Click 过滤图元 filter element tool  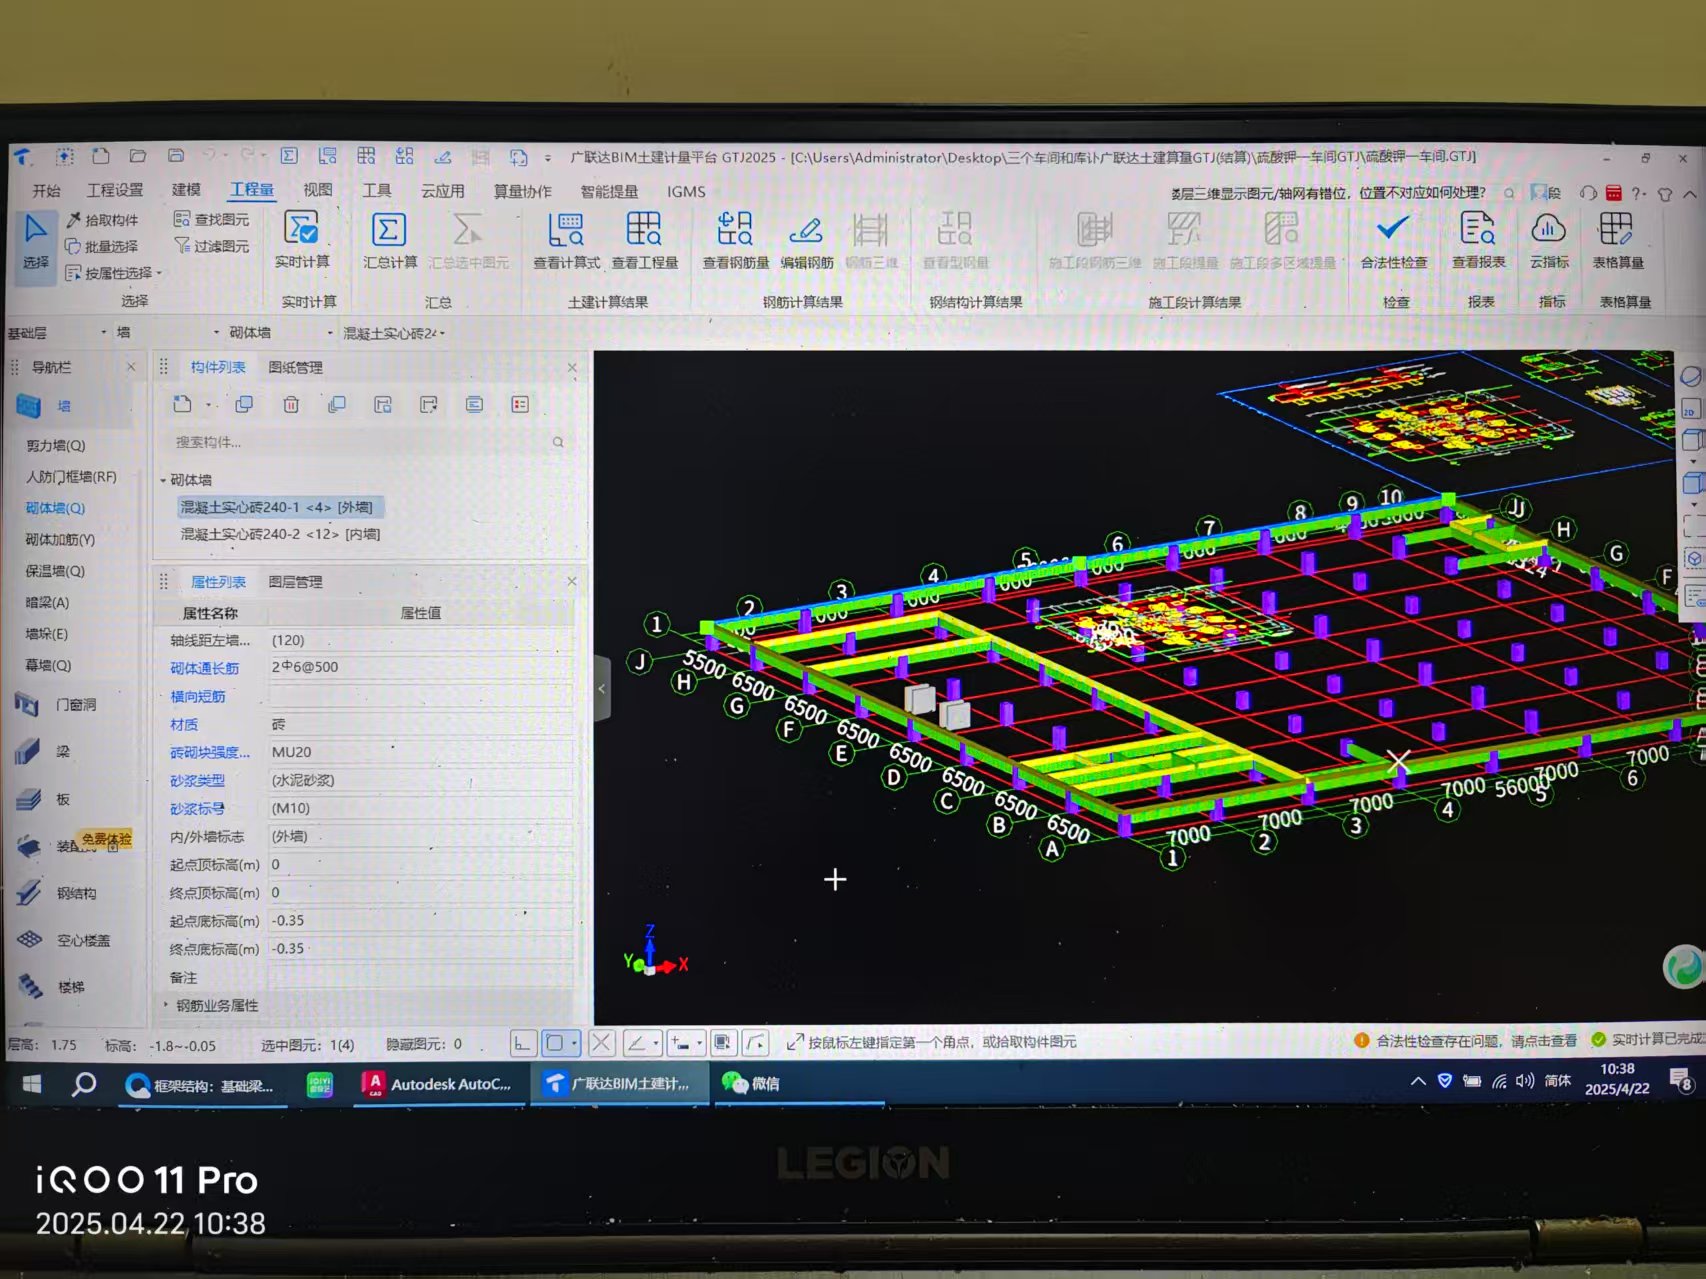click(212, 245)
